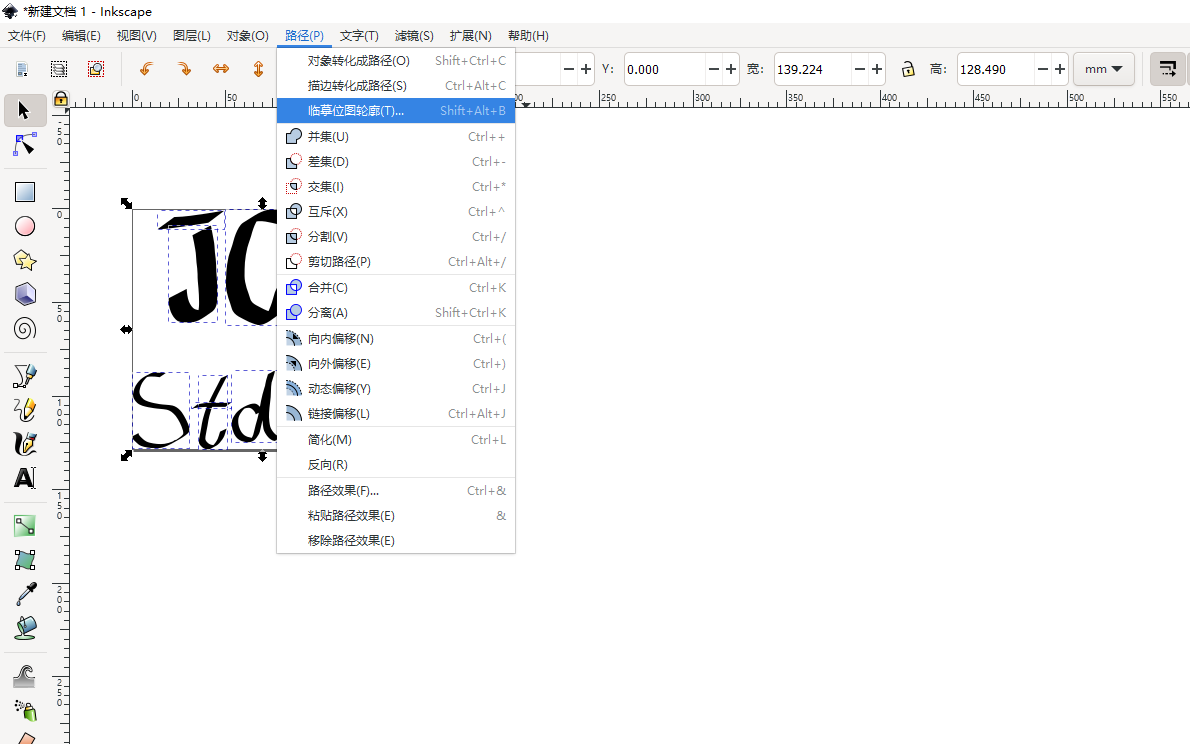Choose 向外偏移(E) outset
This screenshot has width=1190, height=744.
click(x=396, y=364)
